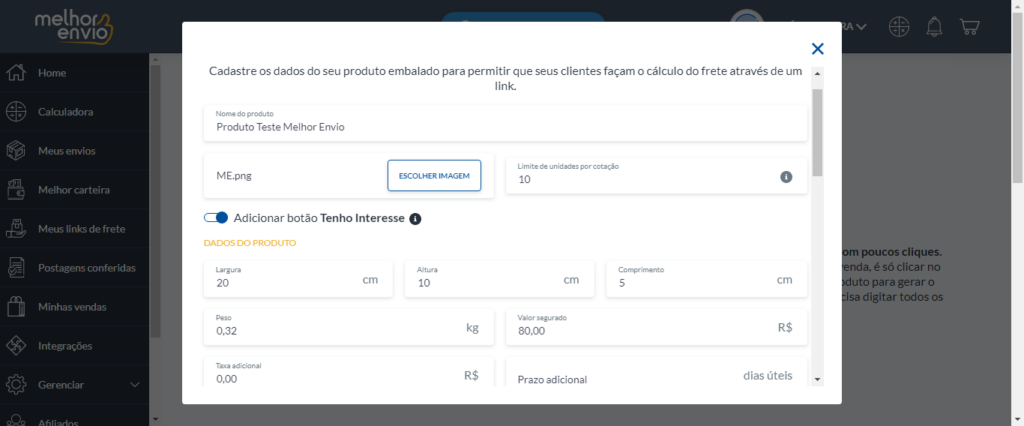1024x426 pixels.
Task: Click the Meus envios box icon
Action: point(16,151)
